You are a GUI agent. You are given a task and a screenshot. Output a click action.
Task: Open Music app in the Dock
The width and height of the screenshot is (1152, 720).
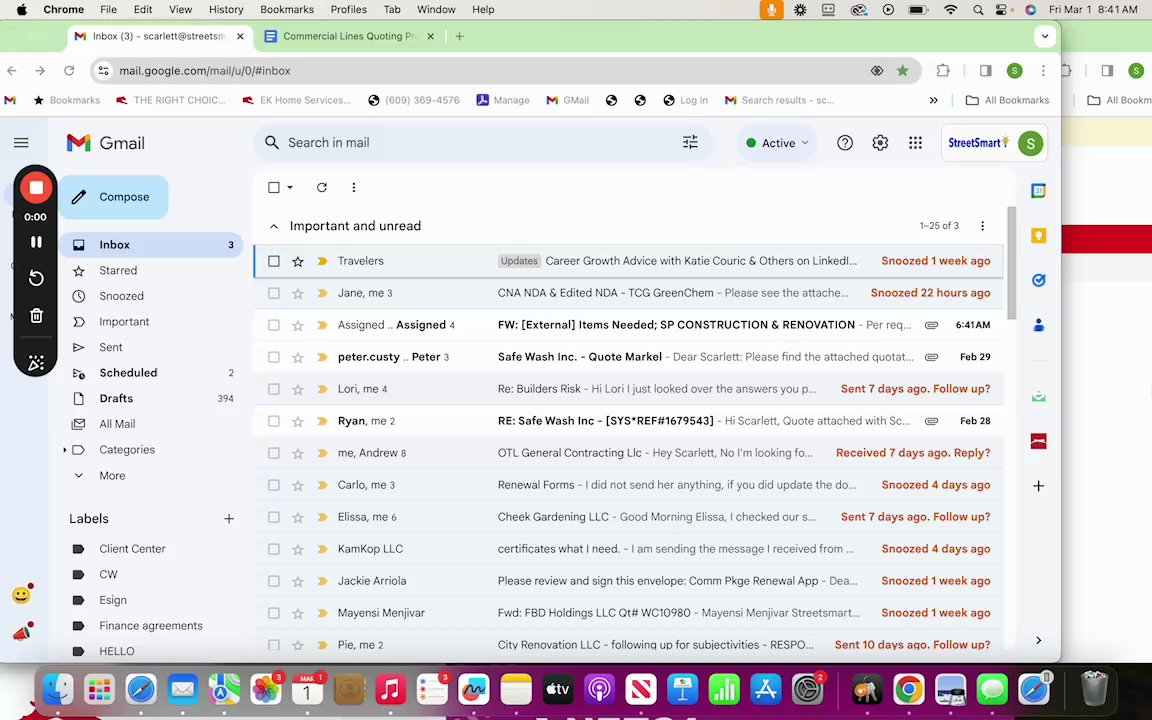(x=391, y=690)
